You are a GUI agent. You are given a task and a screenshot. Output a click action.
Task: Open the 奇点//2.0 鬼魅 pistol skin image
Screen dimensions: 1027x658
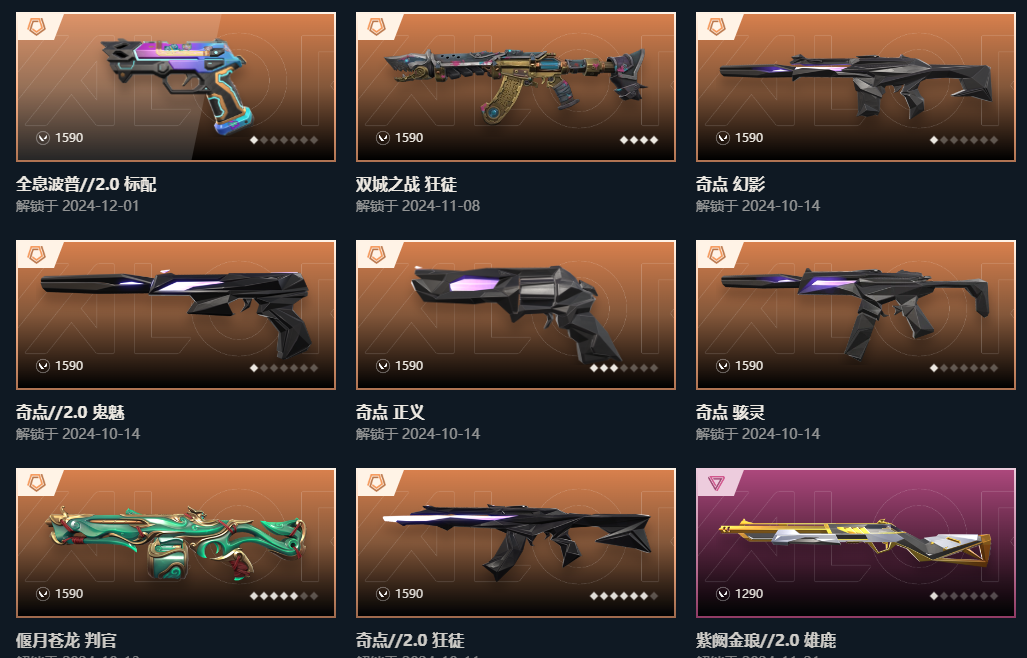[x=176, y=313]
